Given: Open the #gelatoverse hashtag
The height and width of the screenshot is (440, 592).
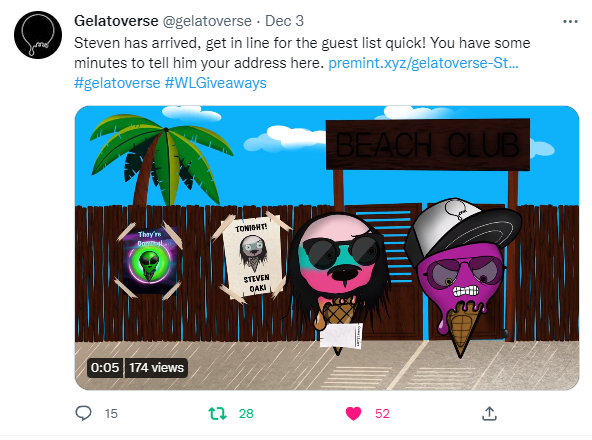Looking at the screenshot, I should [117, 83].
